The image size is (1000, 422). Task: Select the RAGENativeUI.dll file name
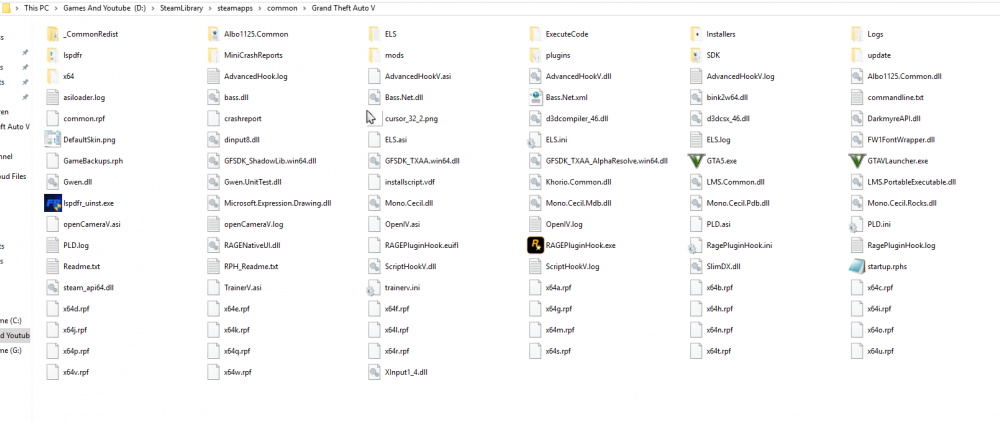(252, 245)
